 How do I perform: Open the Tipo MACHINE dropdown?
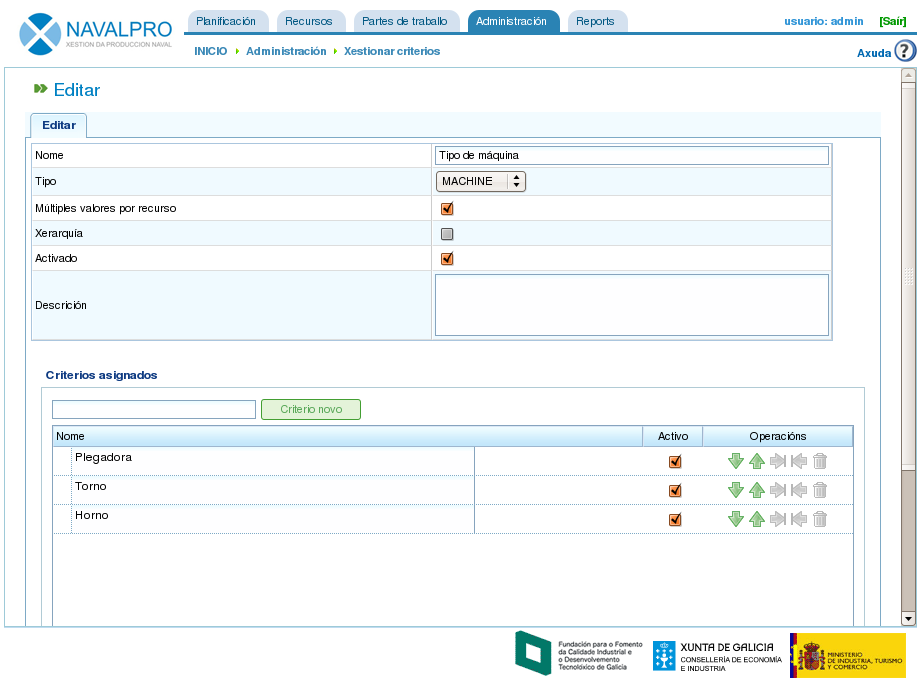(481, 181)
